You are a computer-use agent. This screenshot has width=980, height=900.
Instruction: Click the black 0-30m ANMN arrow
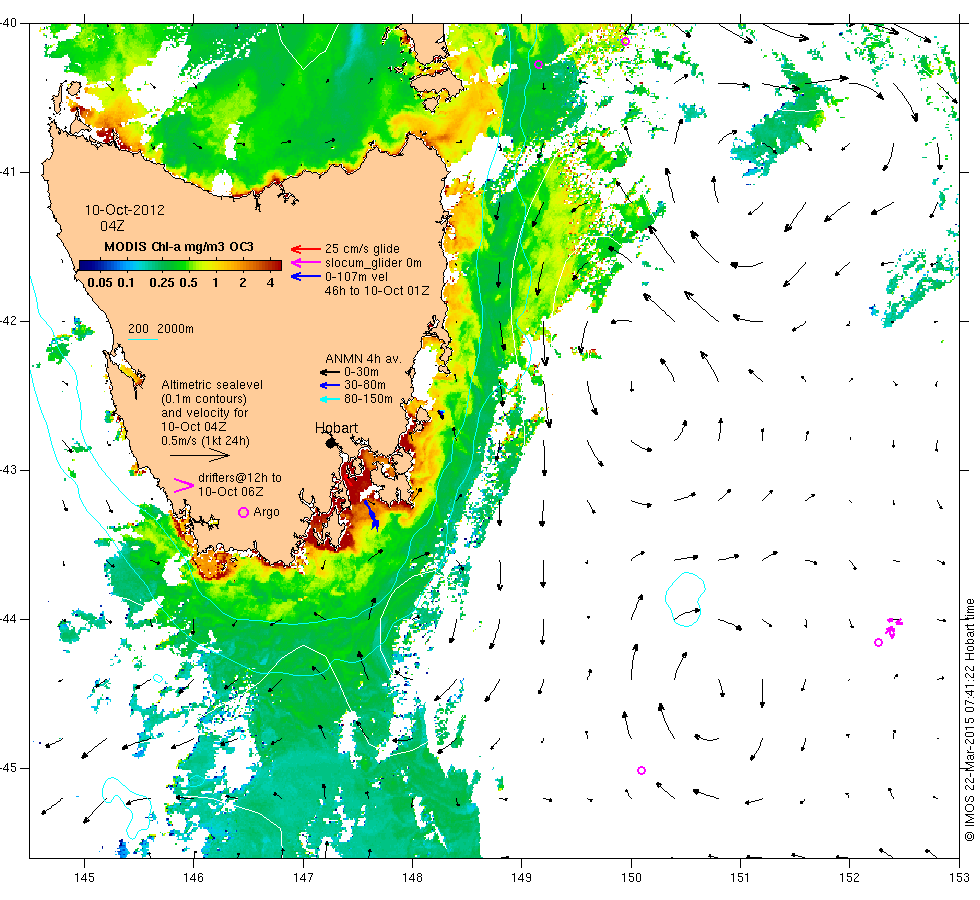click(x=330, y=372)
